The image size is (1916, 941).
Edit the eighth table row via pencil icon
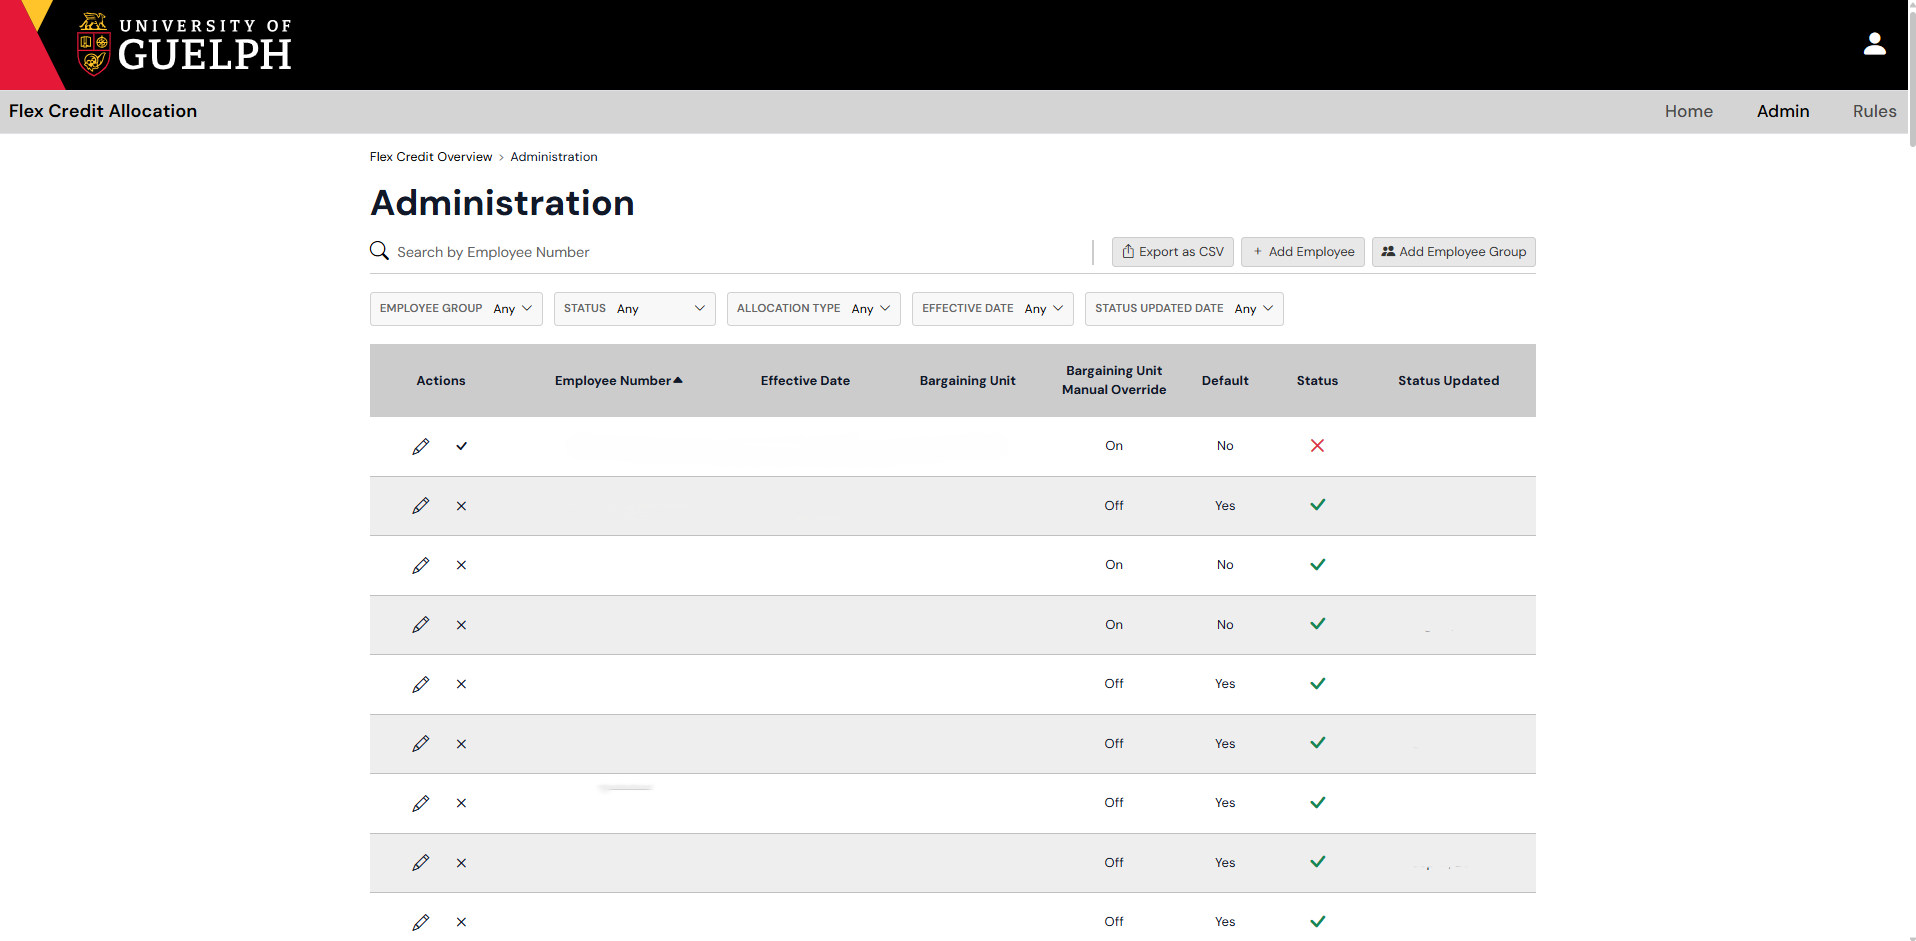(x=421, y=863)
